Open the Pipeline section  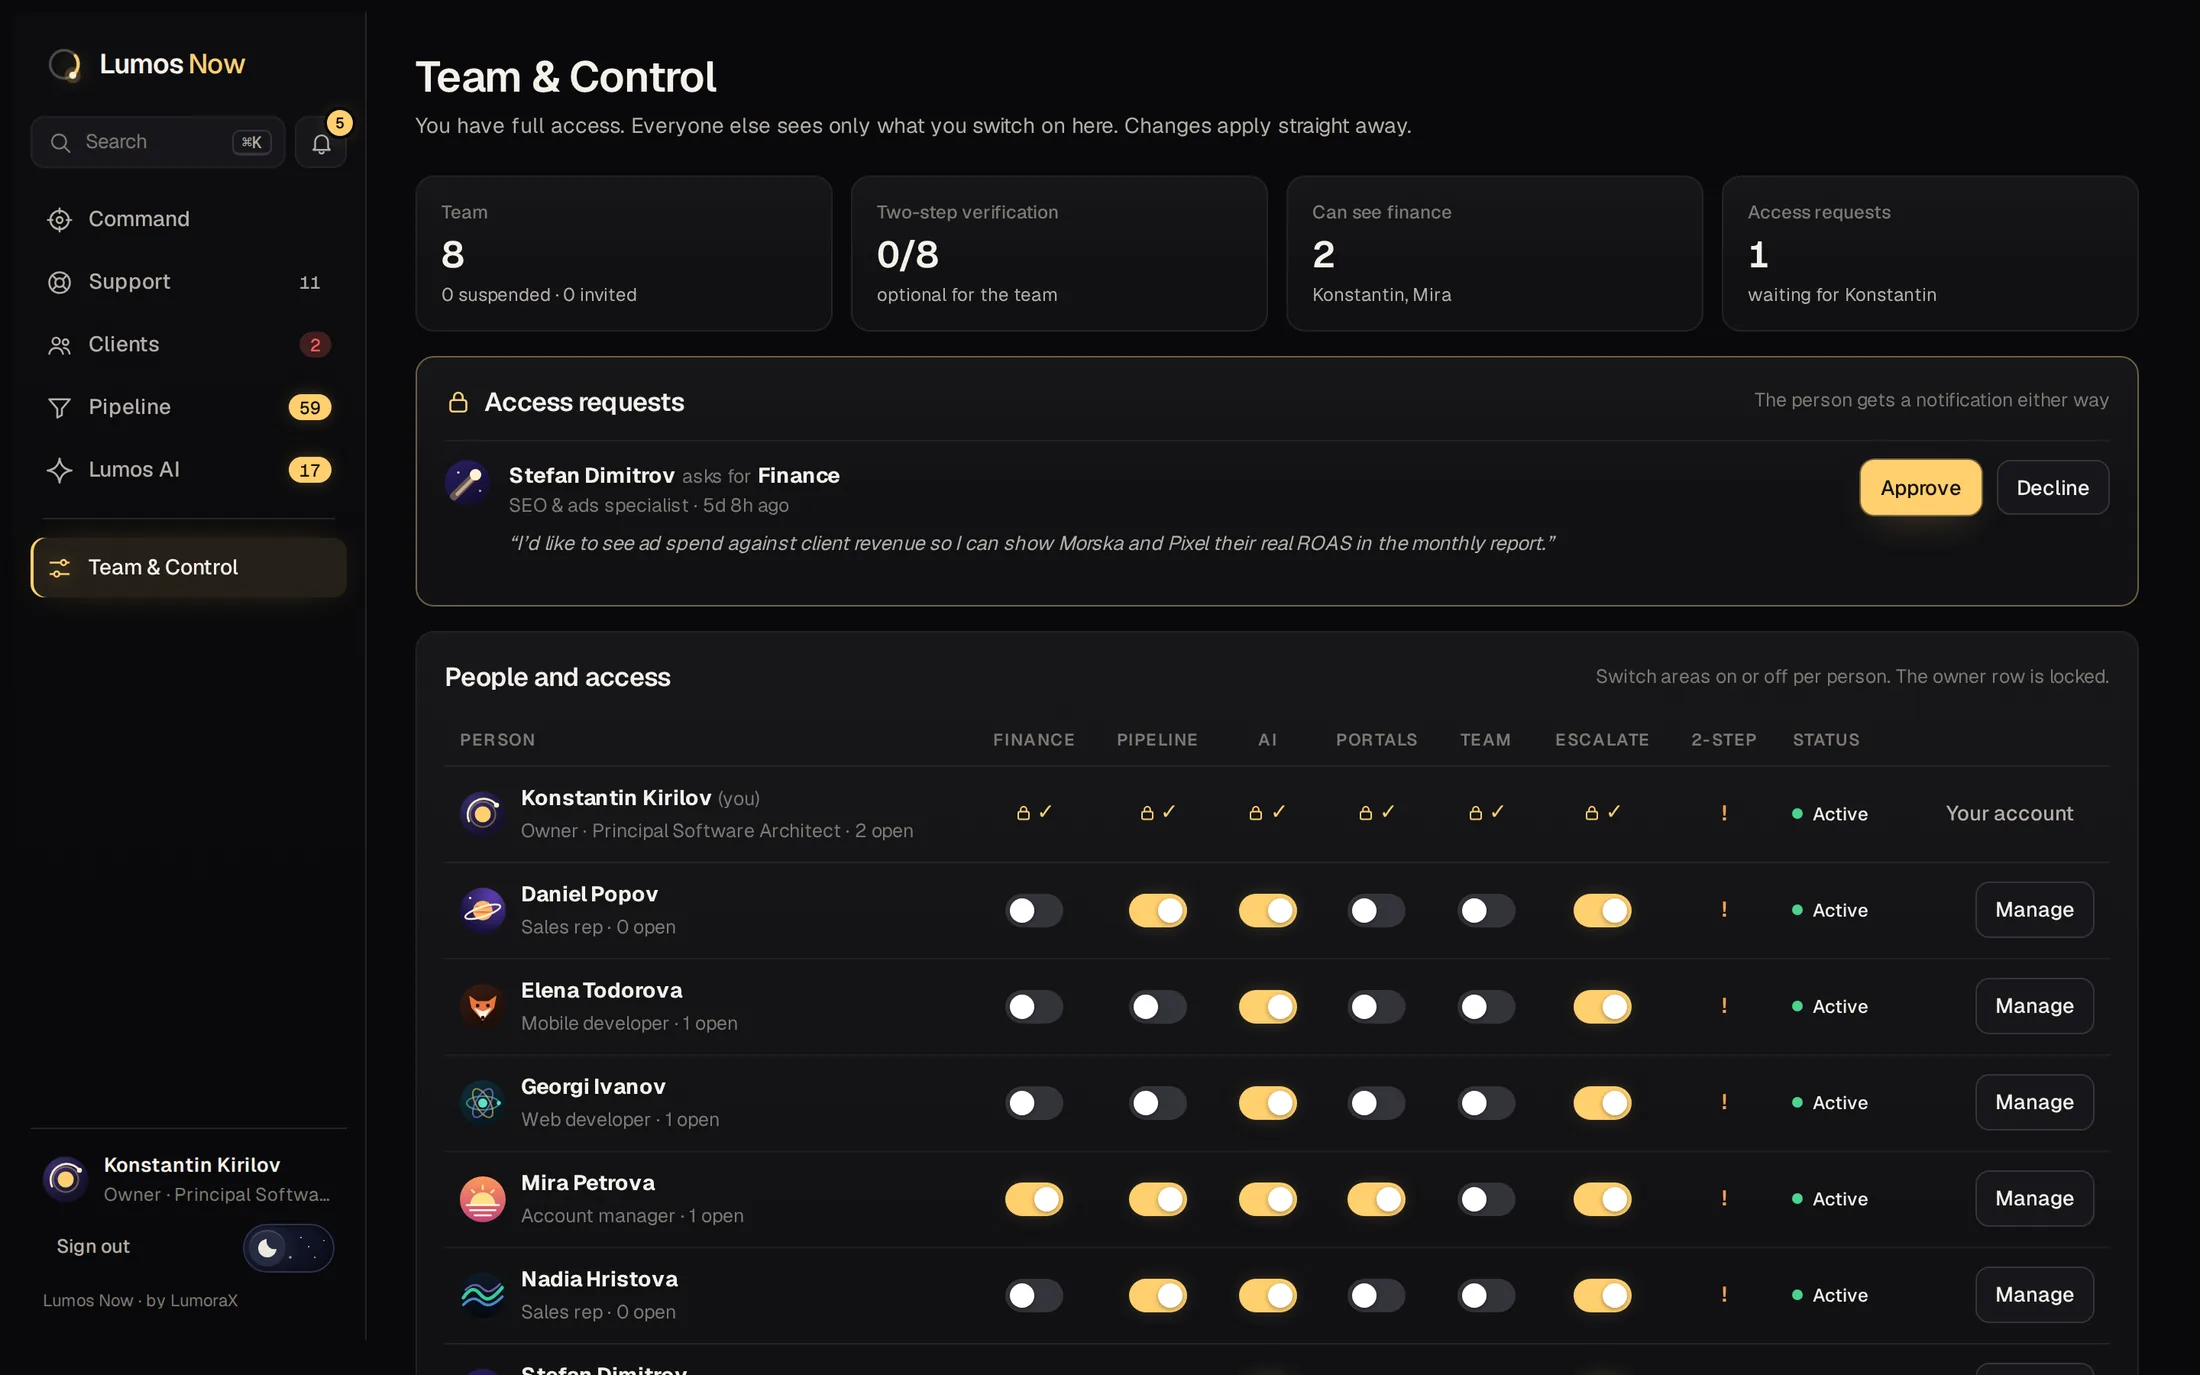point(188,407)
